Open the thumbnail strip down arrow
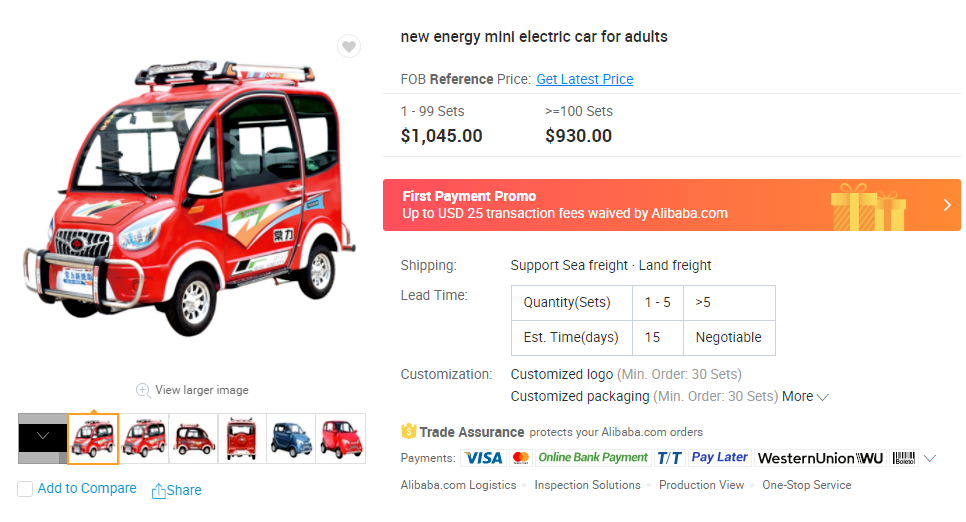Image resolution: width=966 pixels, height=522 pixels. (42, 437)
